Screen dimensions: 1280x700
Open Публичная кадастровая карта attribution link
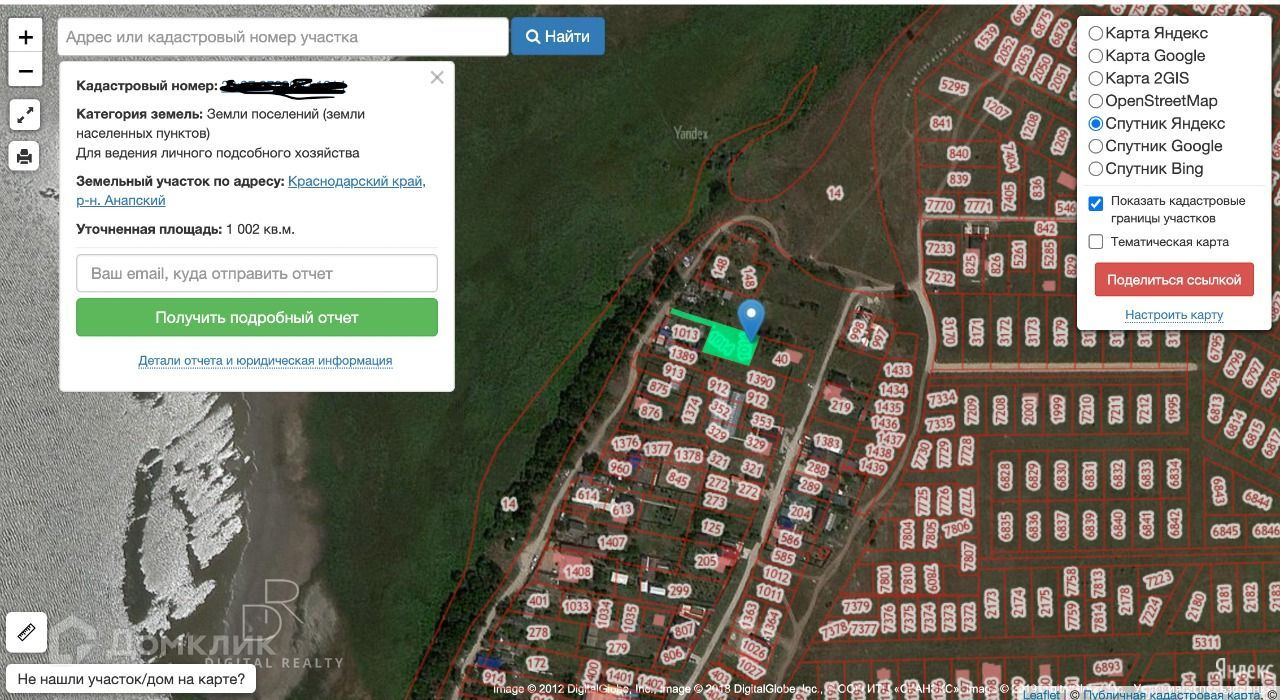tap(1170, 694)
